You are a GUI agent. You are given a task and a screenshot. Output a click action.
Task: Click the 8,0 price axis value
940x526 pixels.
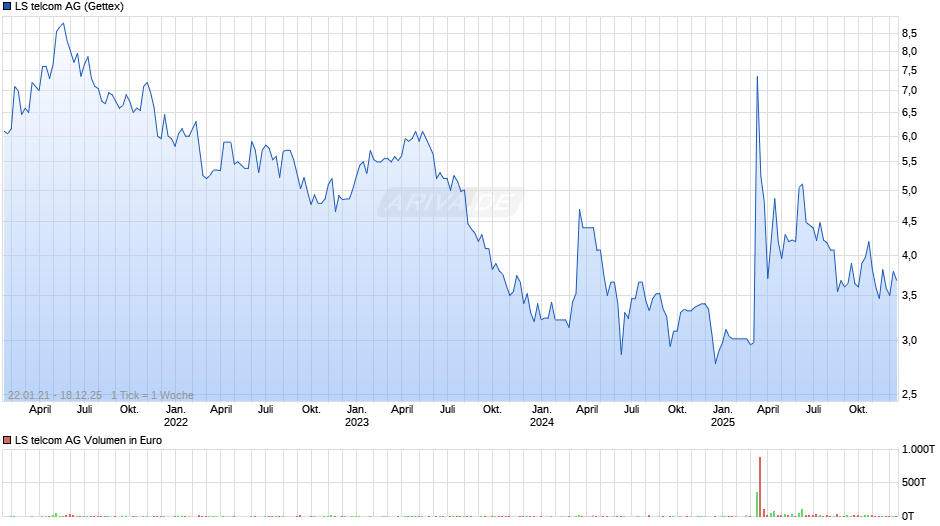pos(909,52)
